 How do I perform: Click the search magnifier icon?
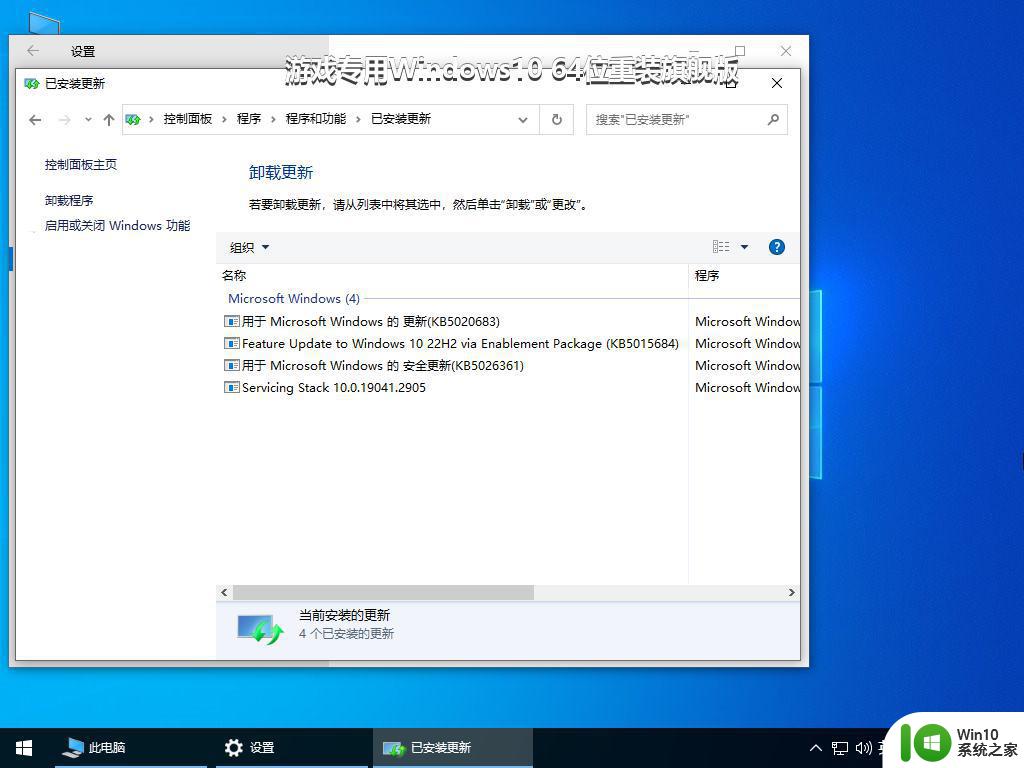[773, 119]
